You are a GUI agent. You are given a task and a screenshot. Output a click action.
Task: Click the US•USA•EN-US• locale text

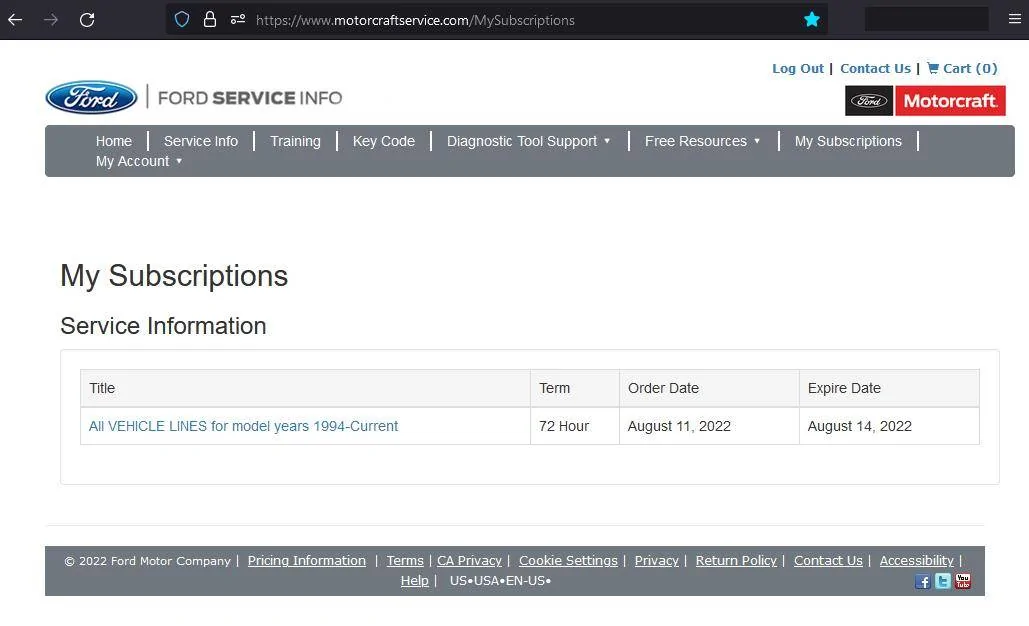pyautogui.click(x=500, y=581)
